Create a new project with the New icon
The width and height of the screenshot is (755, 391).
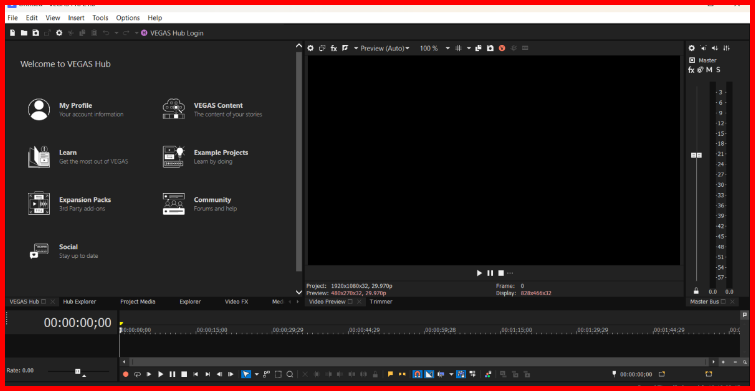tap(13, 33)
